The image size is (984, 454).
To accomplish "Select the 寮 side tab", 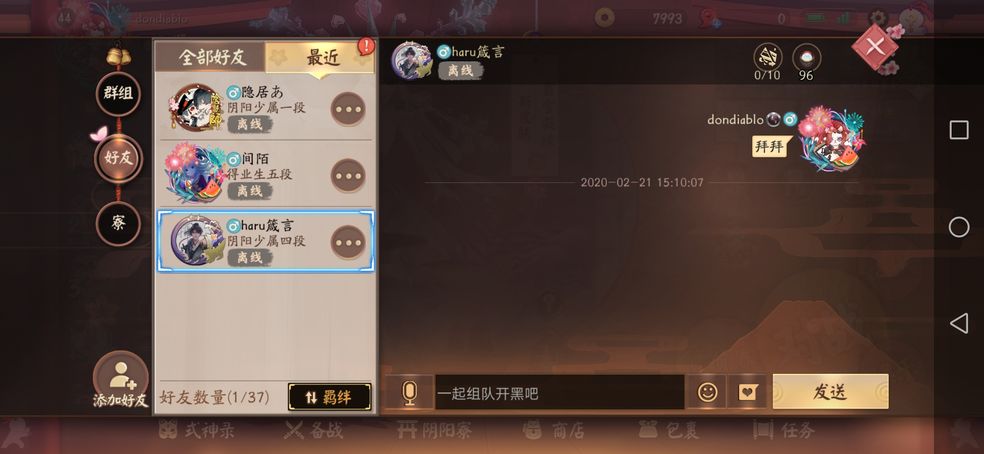I will coord(118,224).
